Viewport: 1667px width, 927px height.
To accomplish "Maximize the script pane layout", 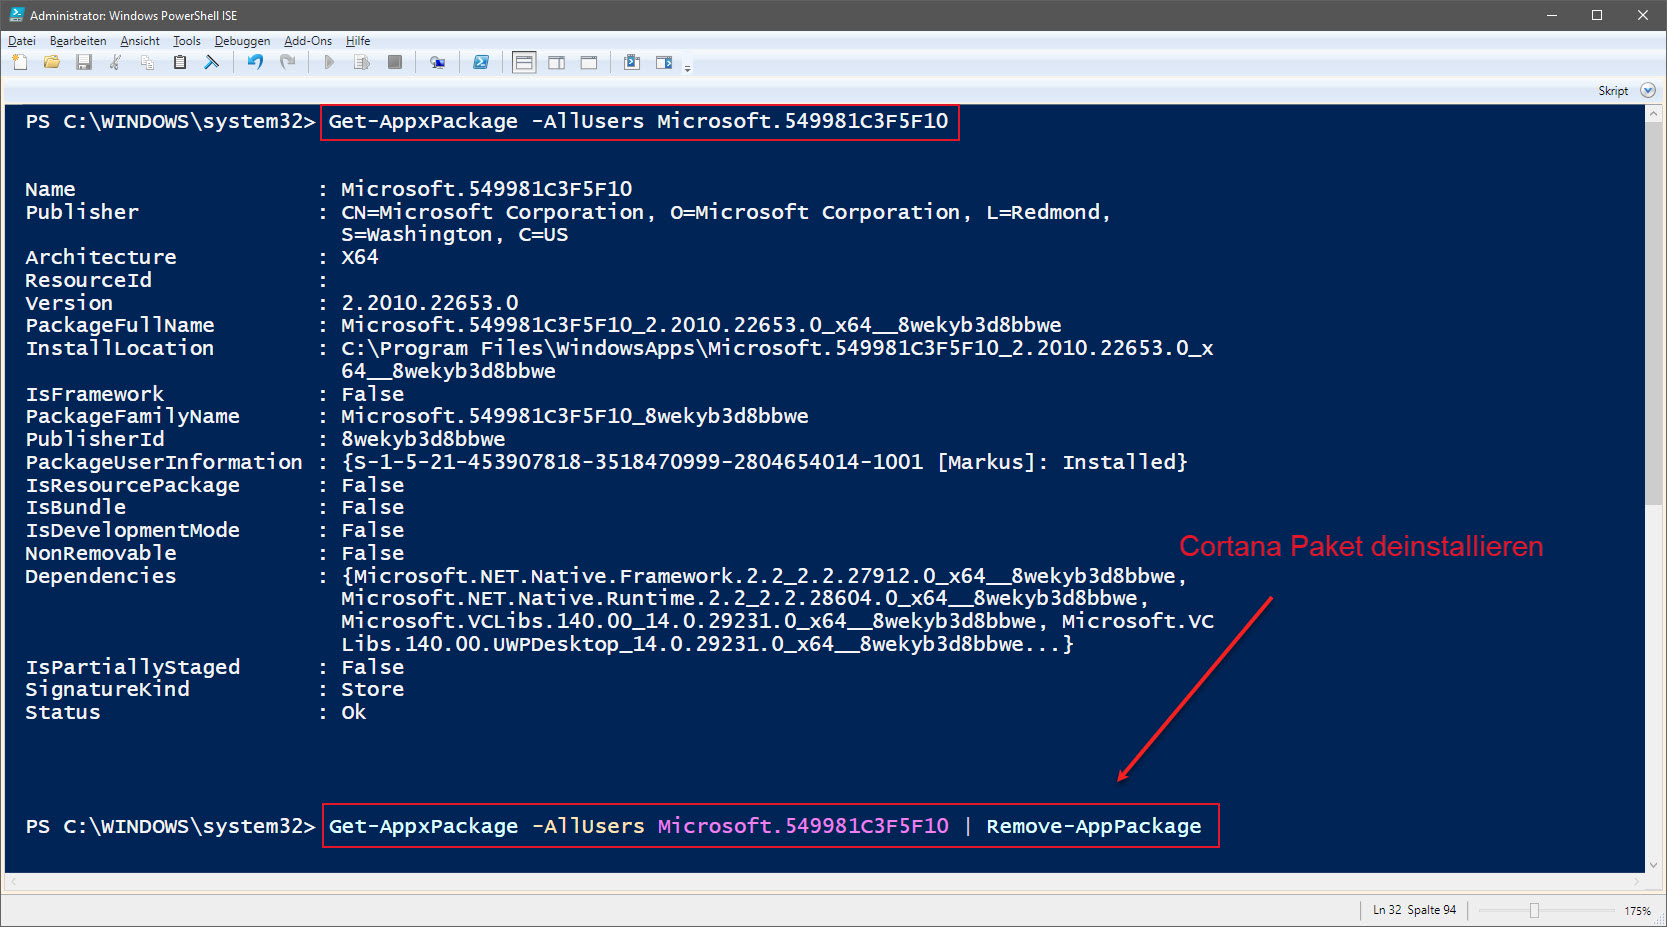I will pyautogui.click(x=589, y=62).
